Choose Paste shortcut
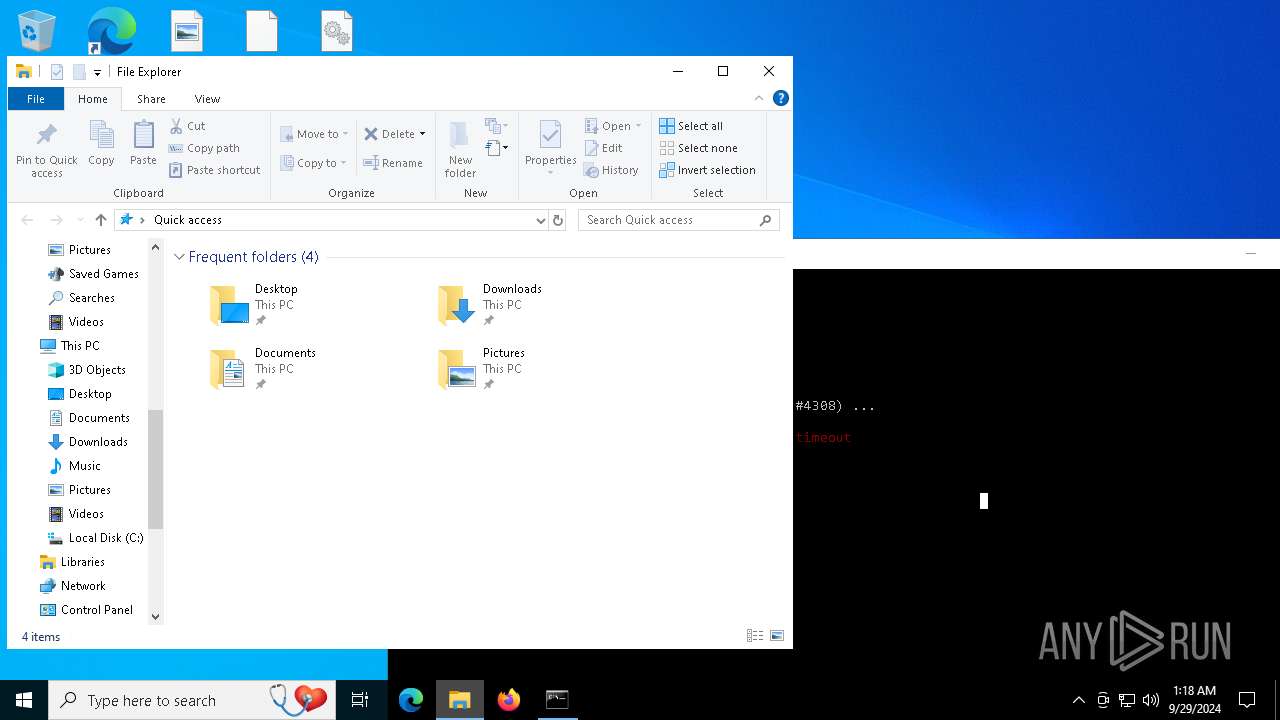Image resolution: width=1280 pixels, height=720 pixels. [x=215, y=170]
